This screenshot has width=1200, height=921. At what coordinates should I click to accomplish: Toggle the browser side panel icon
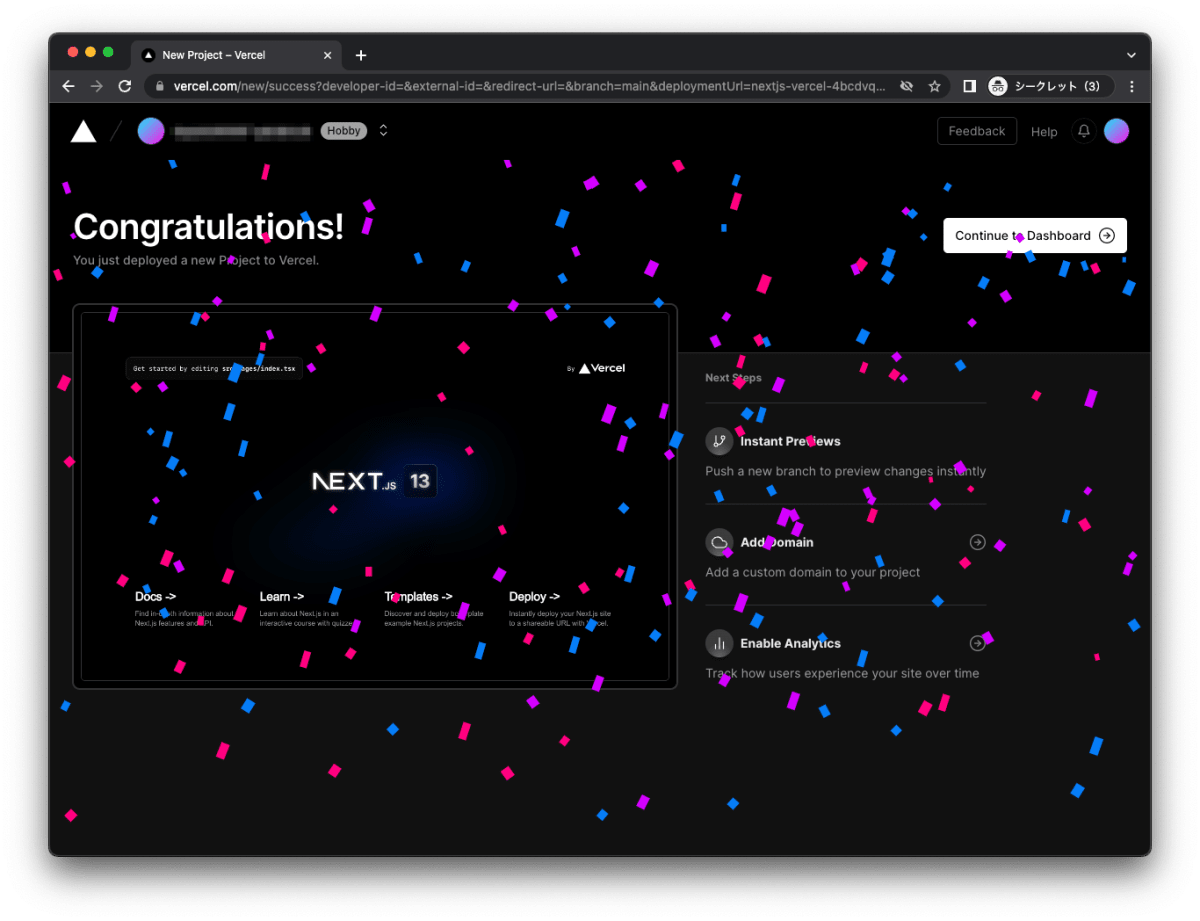click(969, 86)
